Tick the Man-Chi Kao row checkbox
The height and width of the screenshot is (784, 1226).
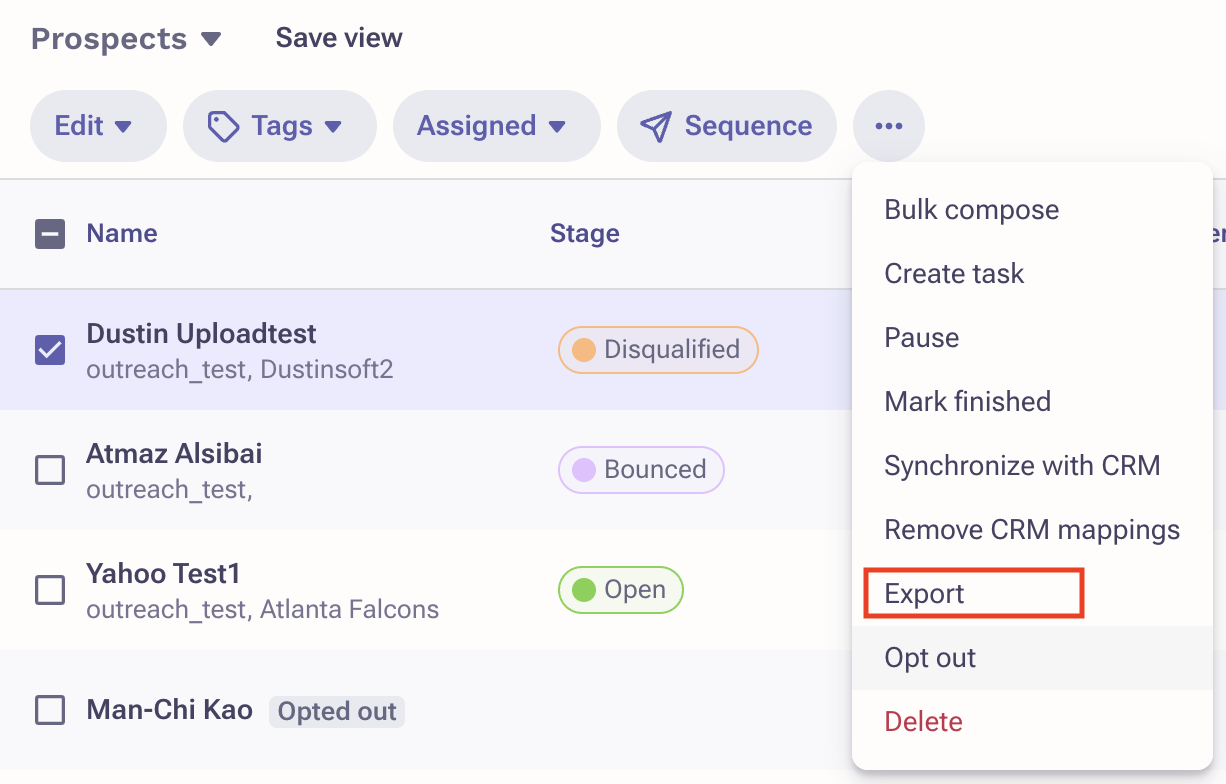tap(50, 711)
